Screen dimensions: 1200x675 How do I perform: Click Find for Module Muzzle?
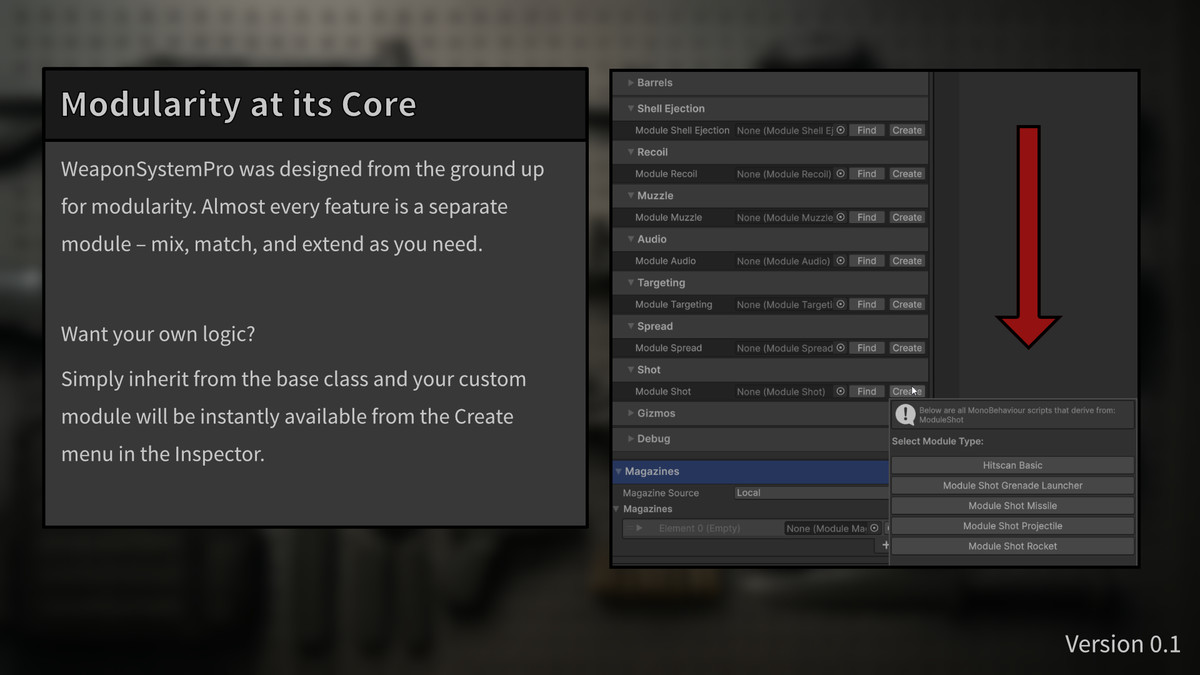coord(867,217)
